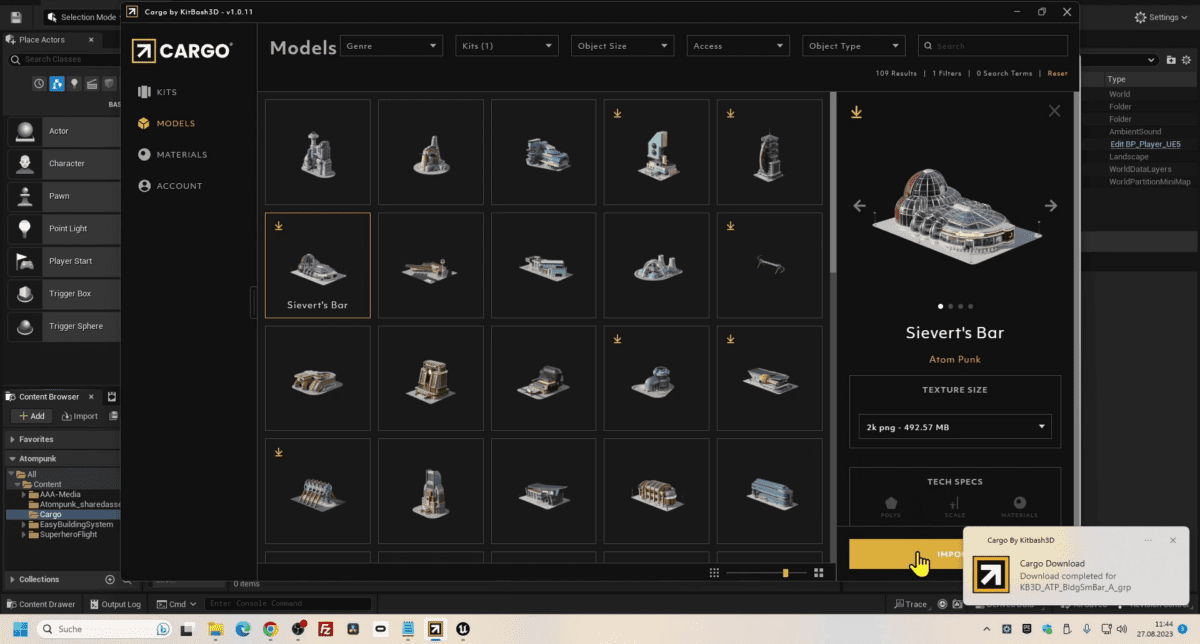Click the yellow Import button
The image size is (1200, 644).
coord(905,554)
